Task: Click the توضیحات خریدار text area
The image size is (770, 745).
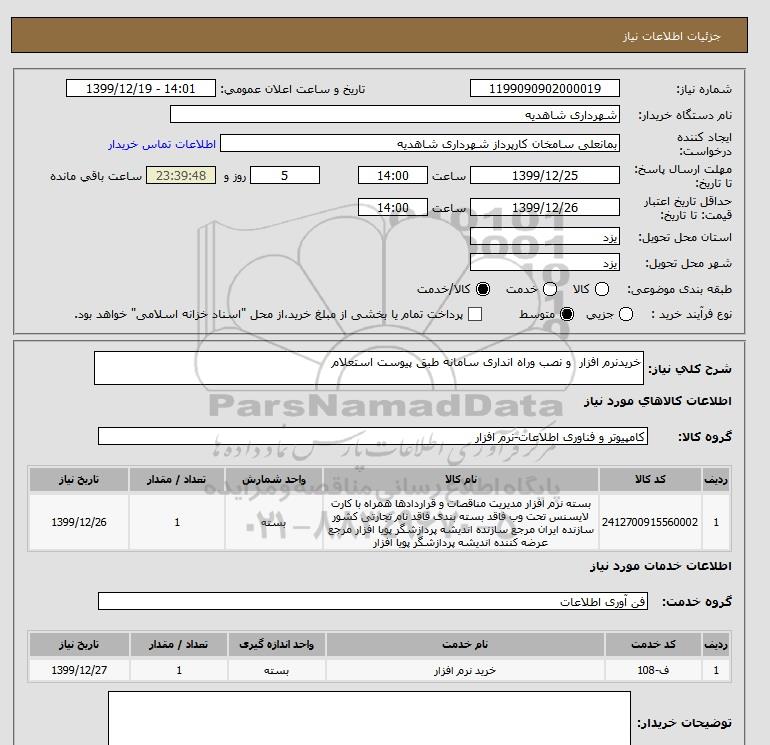Action: point(369,718)
